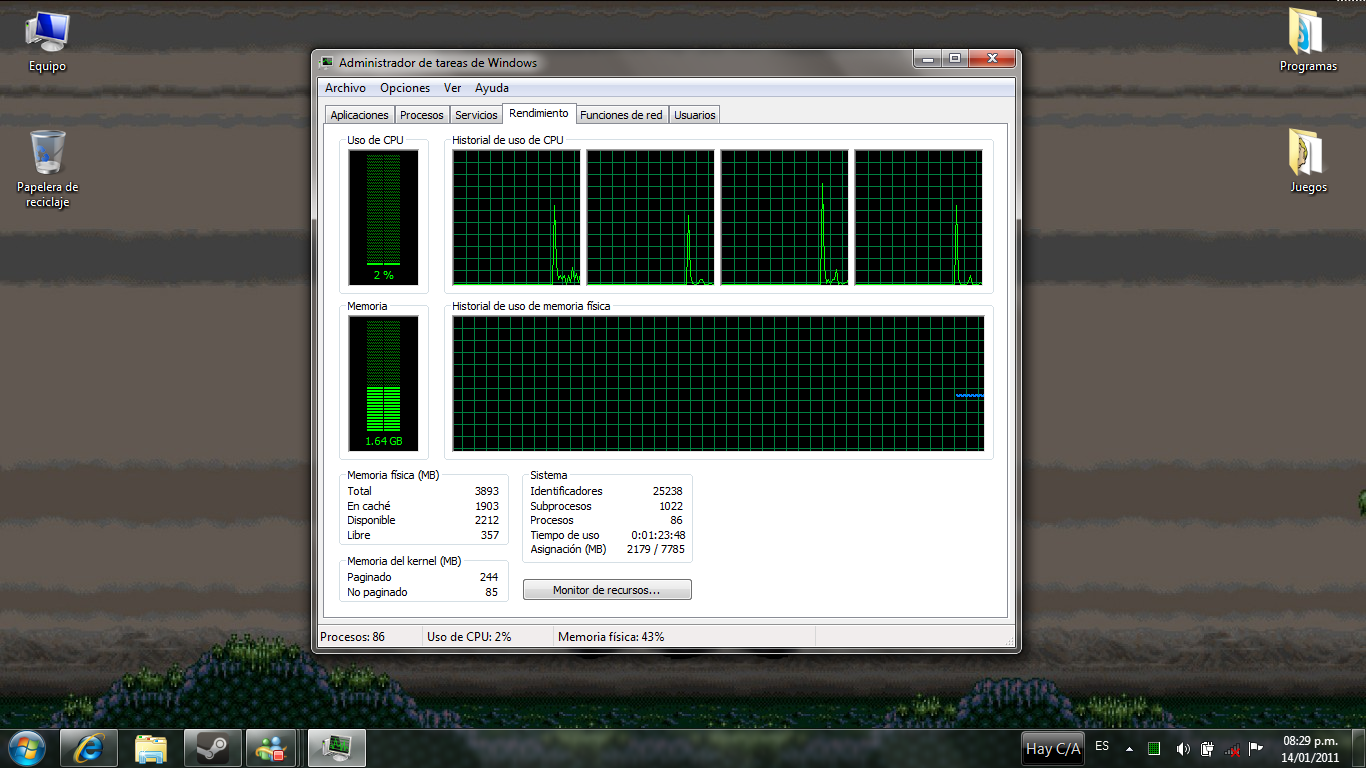Image resolution: width=1366 pixels, height=768 pixels.
Task: Click the Disponible value 2212
Action: click(x=486, y=520)
